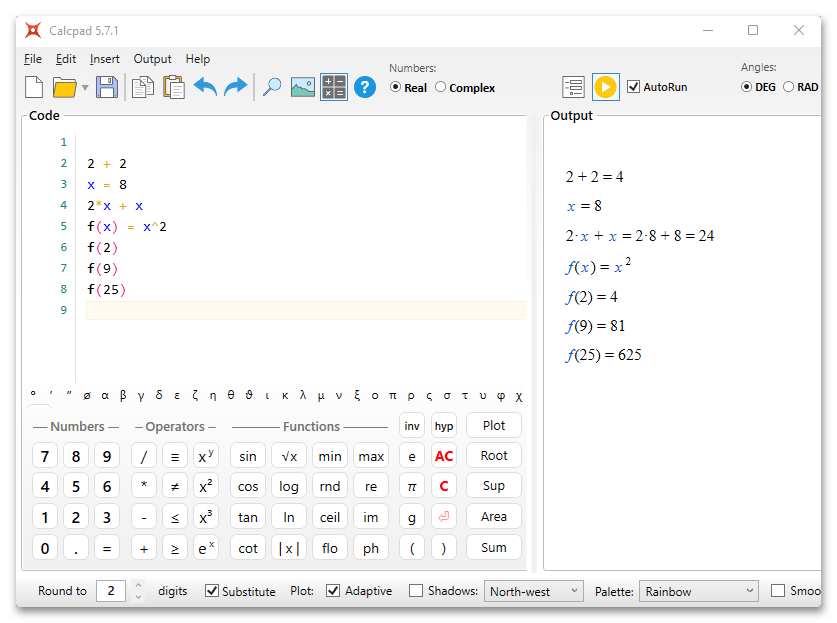The width and height of the screenshot is (837, 623).
Task: Click the Redo arrow icon
Action: pos(236,87)
